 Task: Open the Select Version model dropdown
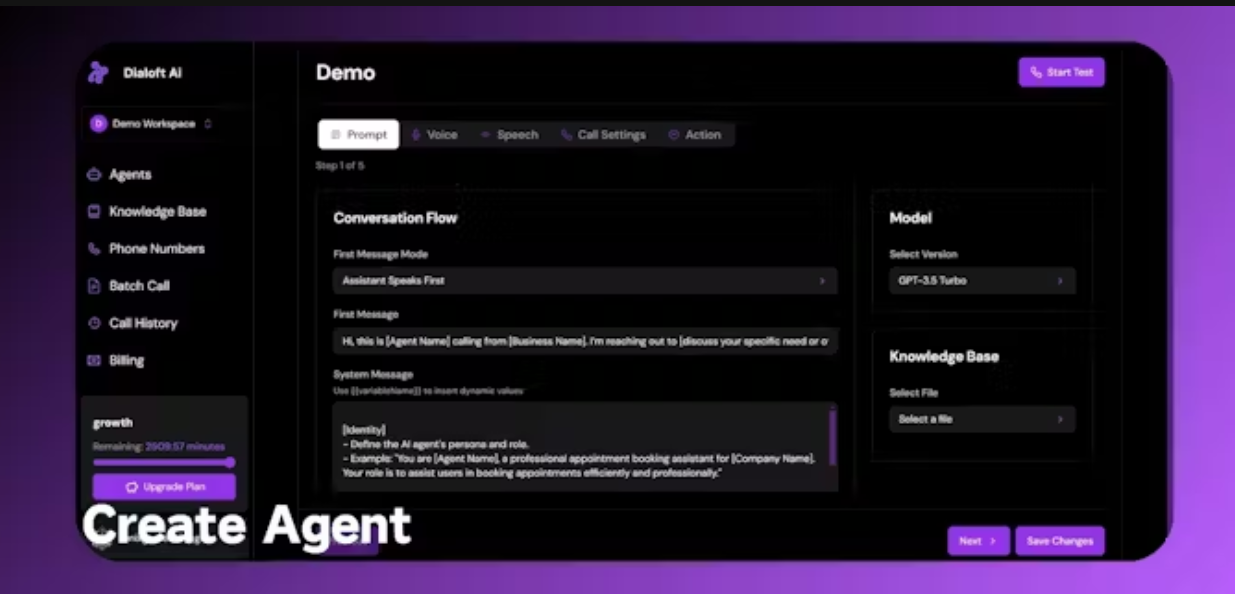(982, 281)
